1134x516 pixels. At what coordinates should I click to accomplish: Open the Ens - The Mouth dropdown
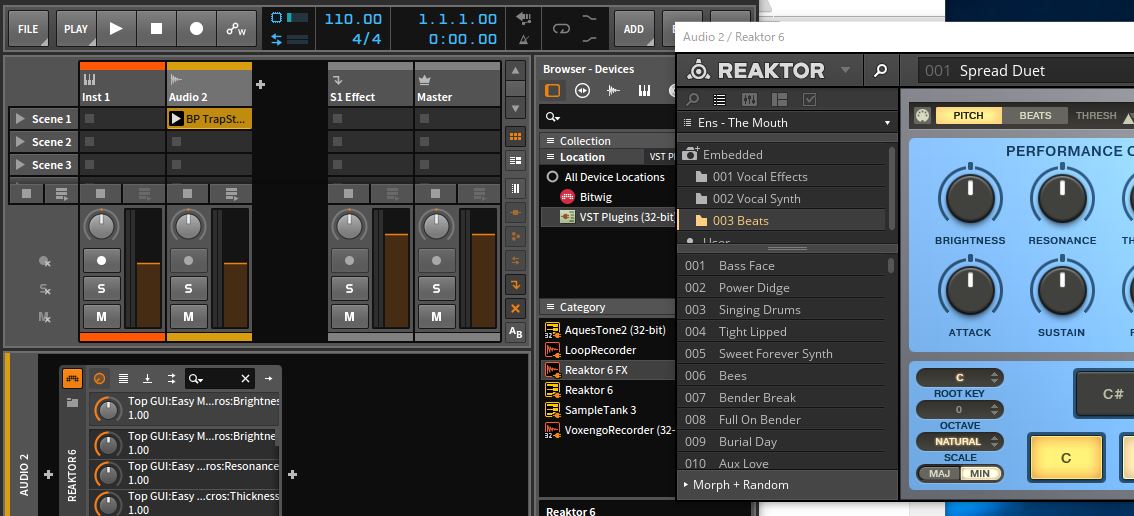(788, 122)
